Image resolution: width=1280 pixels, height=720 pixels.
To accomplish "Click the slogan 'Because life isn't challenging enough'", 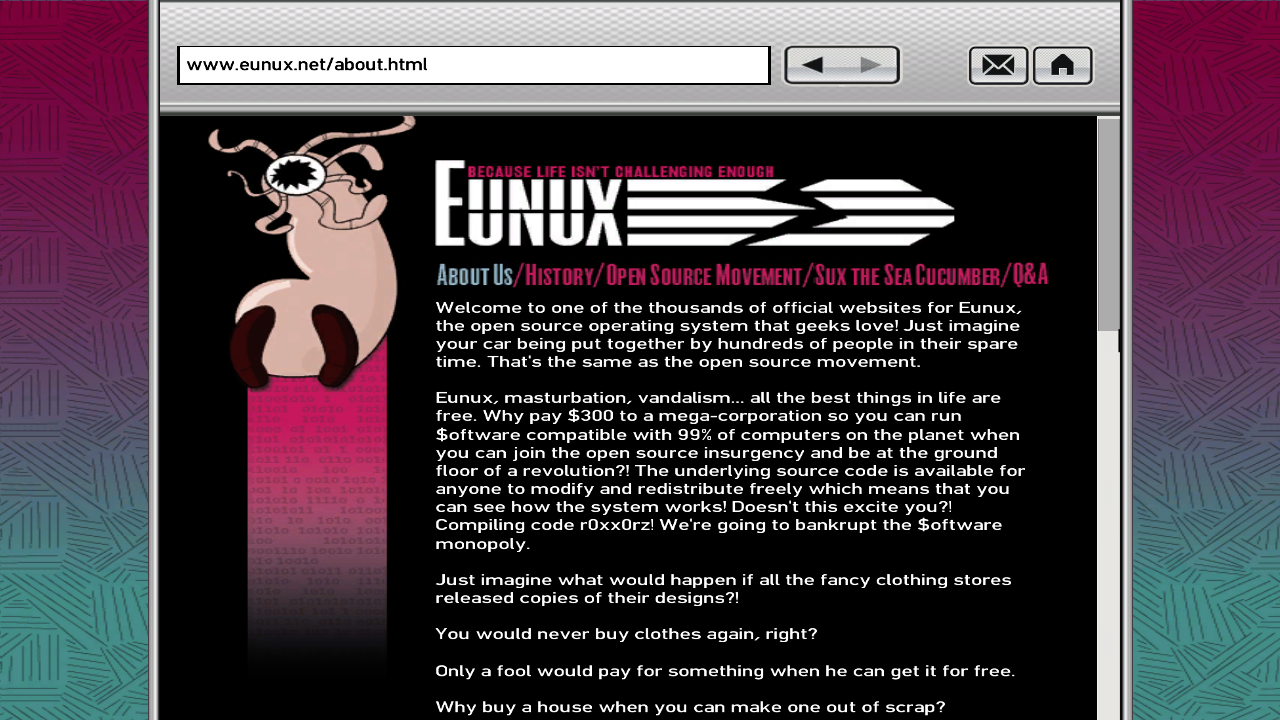I will click(620, 172).
